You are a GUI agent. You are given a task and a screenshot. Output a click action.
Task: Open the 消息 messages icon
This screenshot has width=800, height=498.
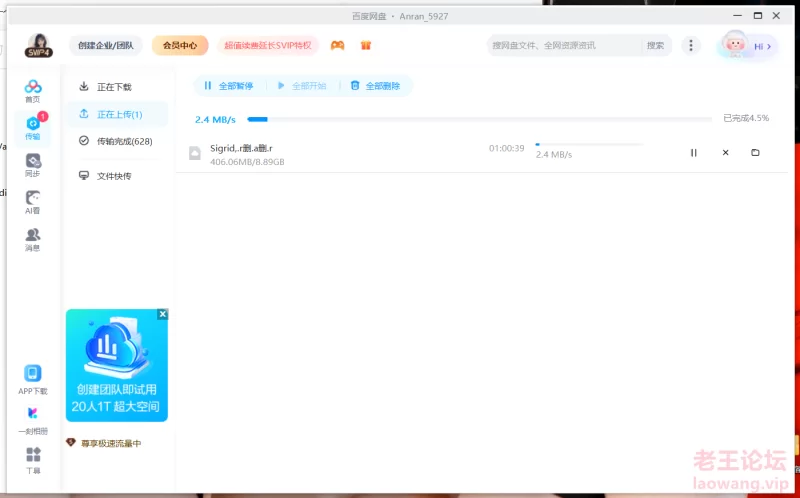(33, 240)
